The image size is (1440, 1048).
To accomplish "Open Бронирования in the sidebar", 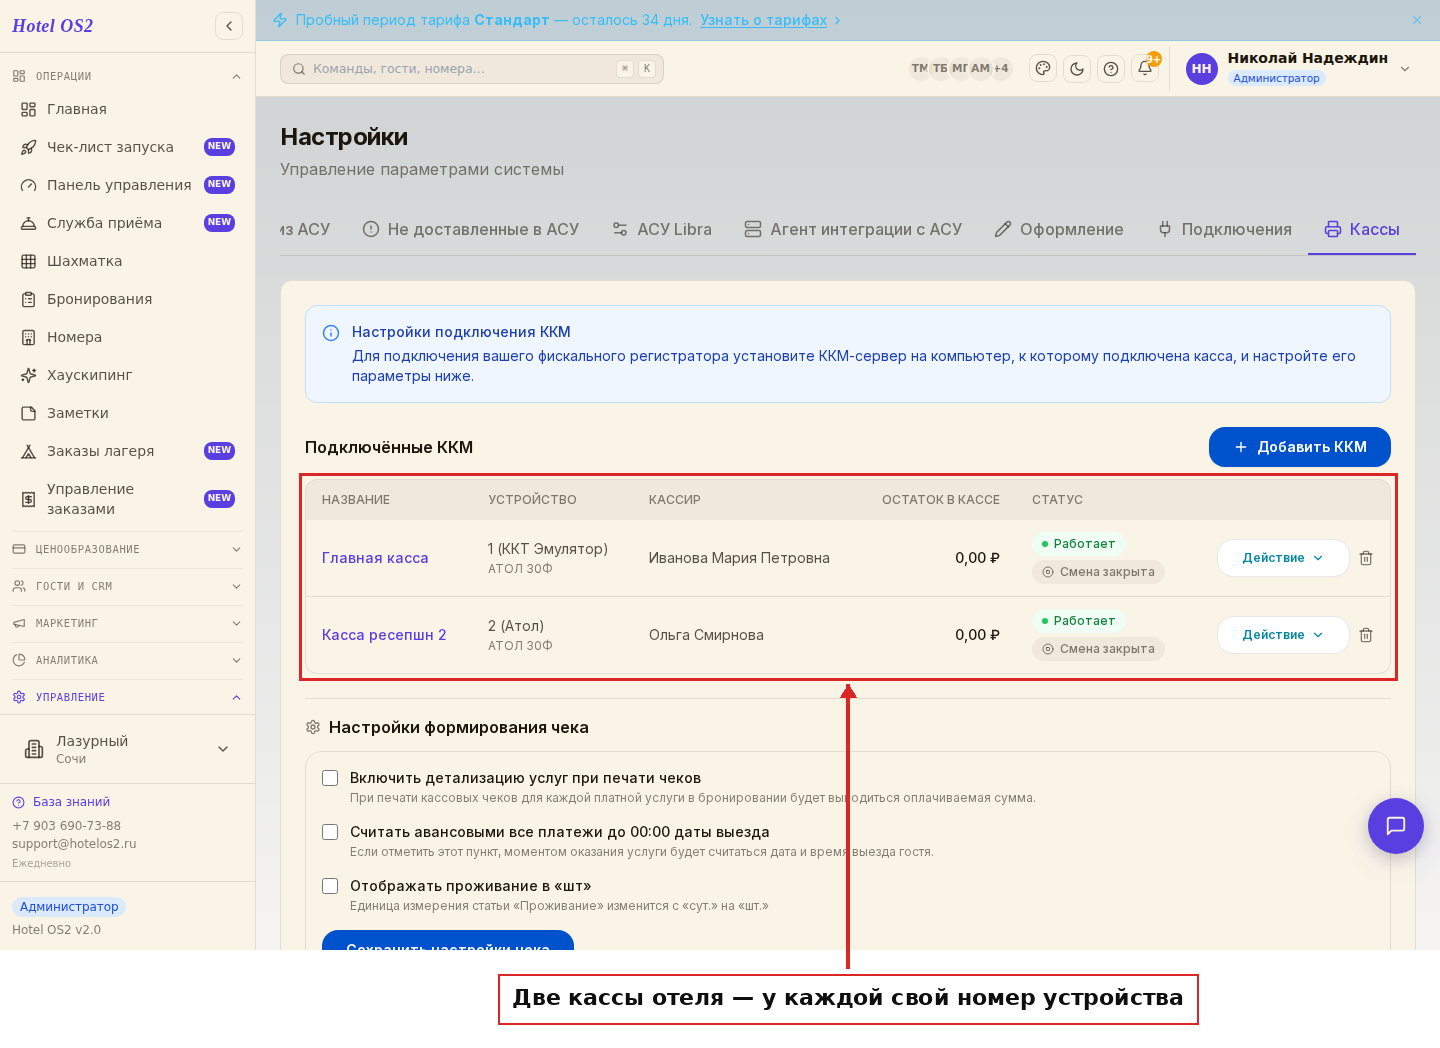I will [x=128, y=299].
